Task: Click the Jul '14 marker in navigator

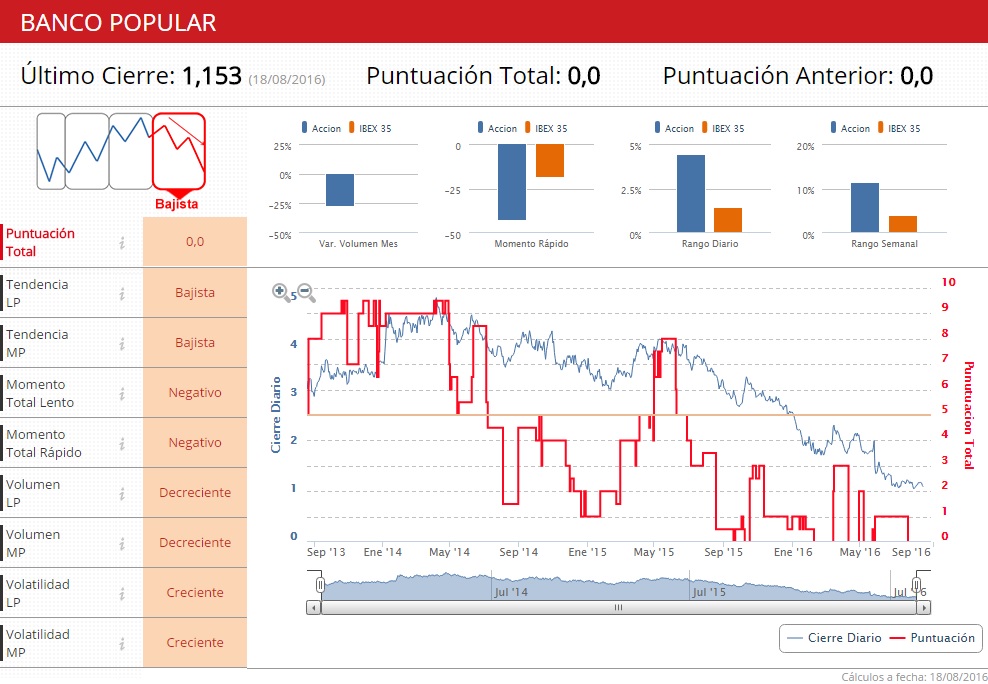Action: click(511, 592)
